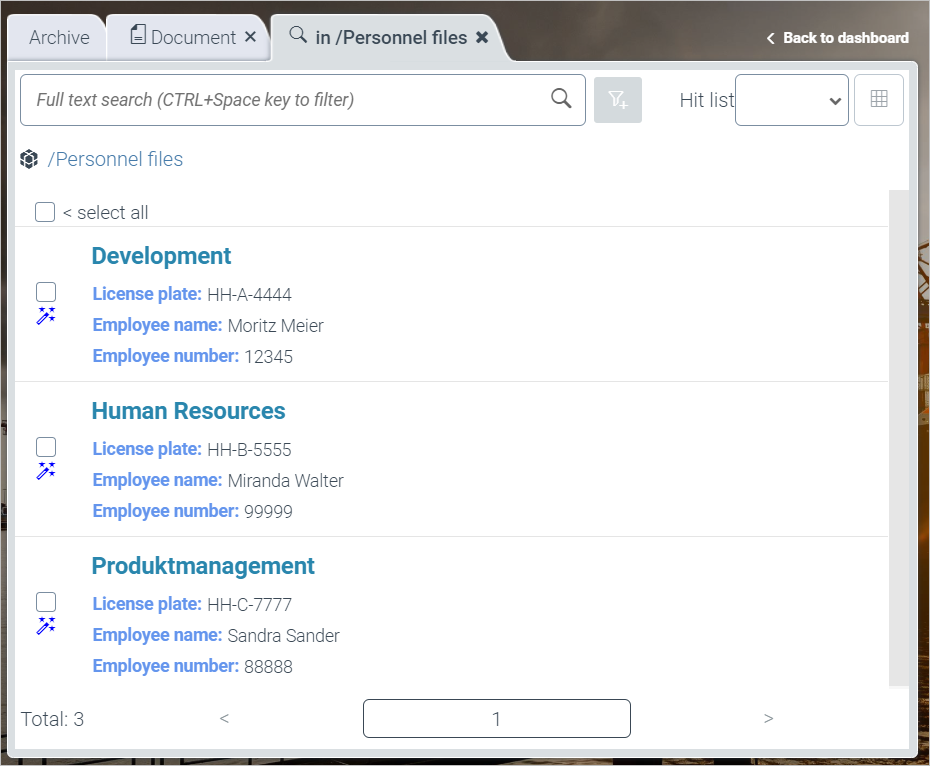
Task: Open the Hit list dropdown
Action: pos(791,100)
